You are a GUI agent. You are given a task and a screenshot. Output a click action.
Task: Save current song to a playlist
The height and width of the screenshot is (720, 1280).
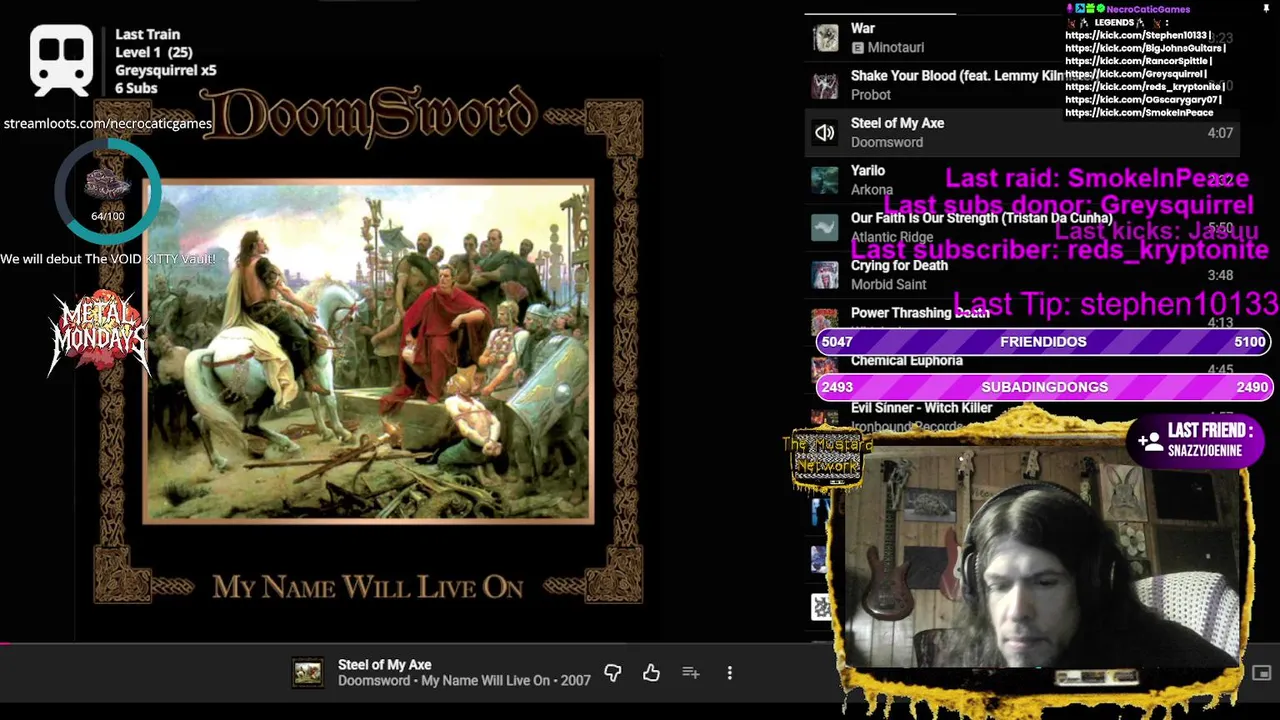(690, 673)
